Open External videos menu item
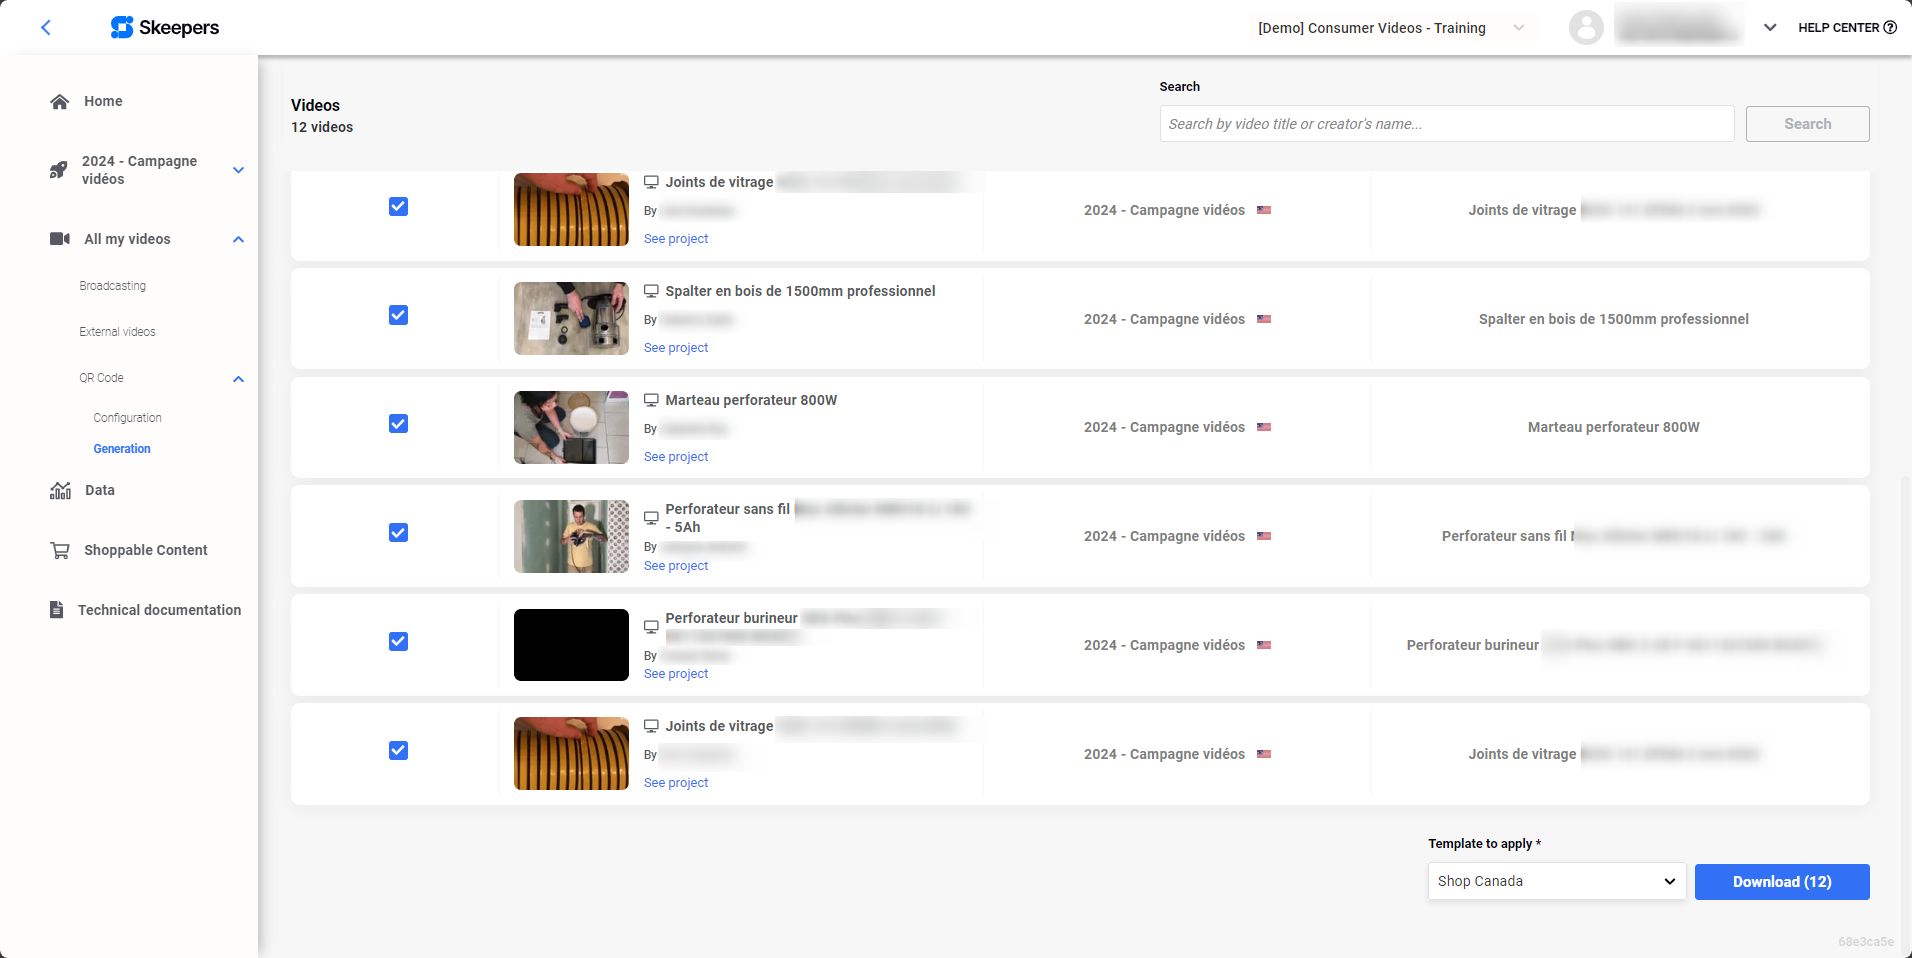This screenshot has height=958, width=1912. 118,332
